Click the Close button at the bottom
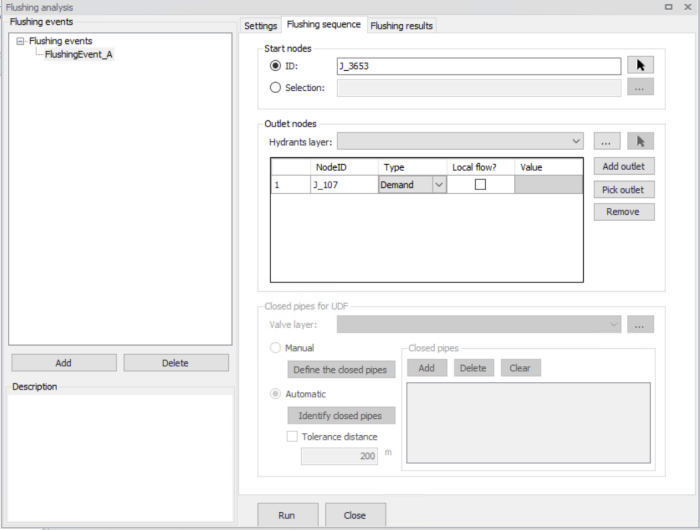Viewport: 700px width, 530px height. pyautogui.click(x=355, y=515)
